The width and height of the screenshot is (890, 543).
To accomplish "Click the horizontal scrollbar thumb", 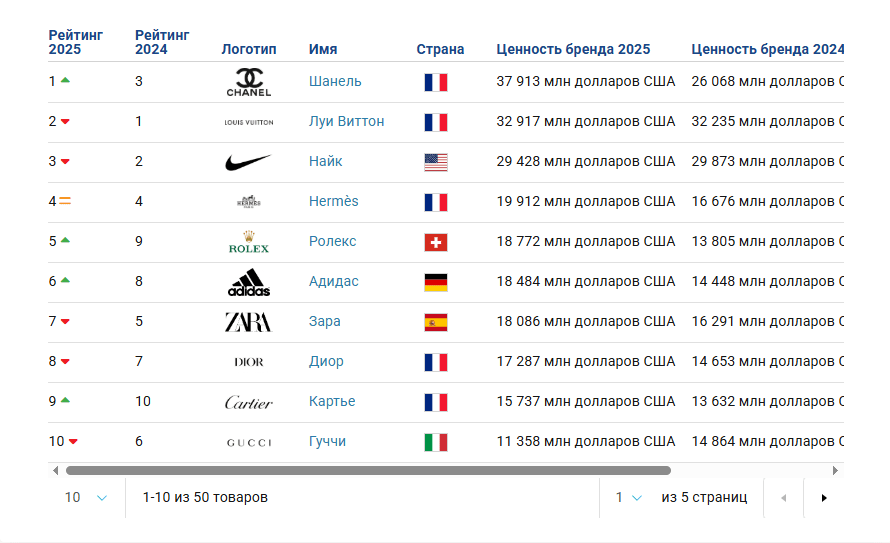I will coord(368,470).
